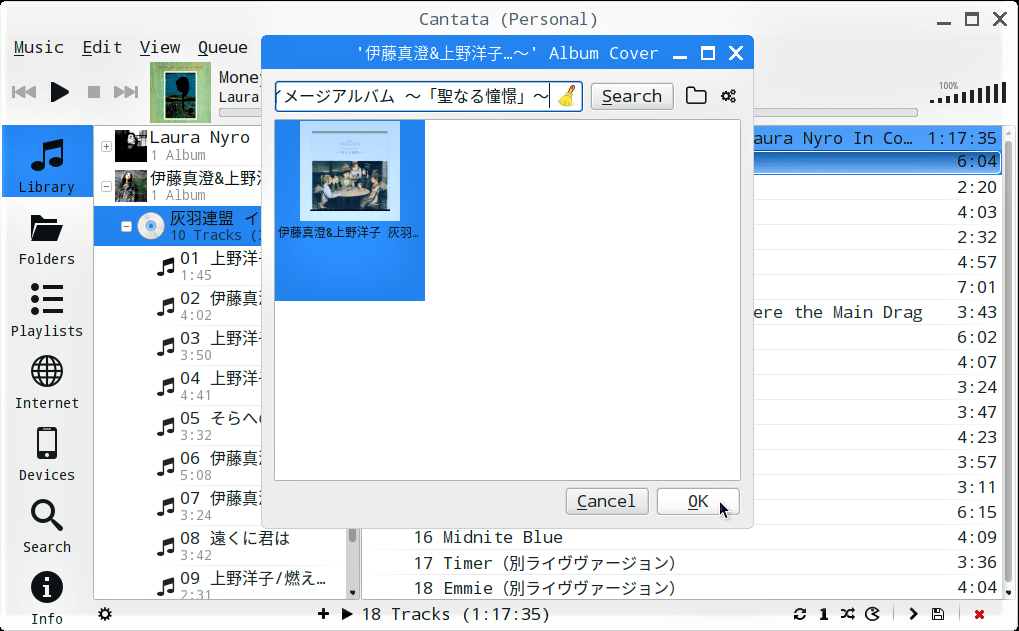The height and width of the screenshot is (631, 1019).
Task: Click the playback position slider in the toolbar
Action: pyautogui.click(x=569, y=112)
